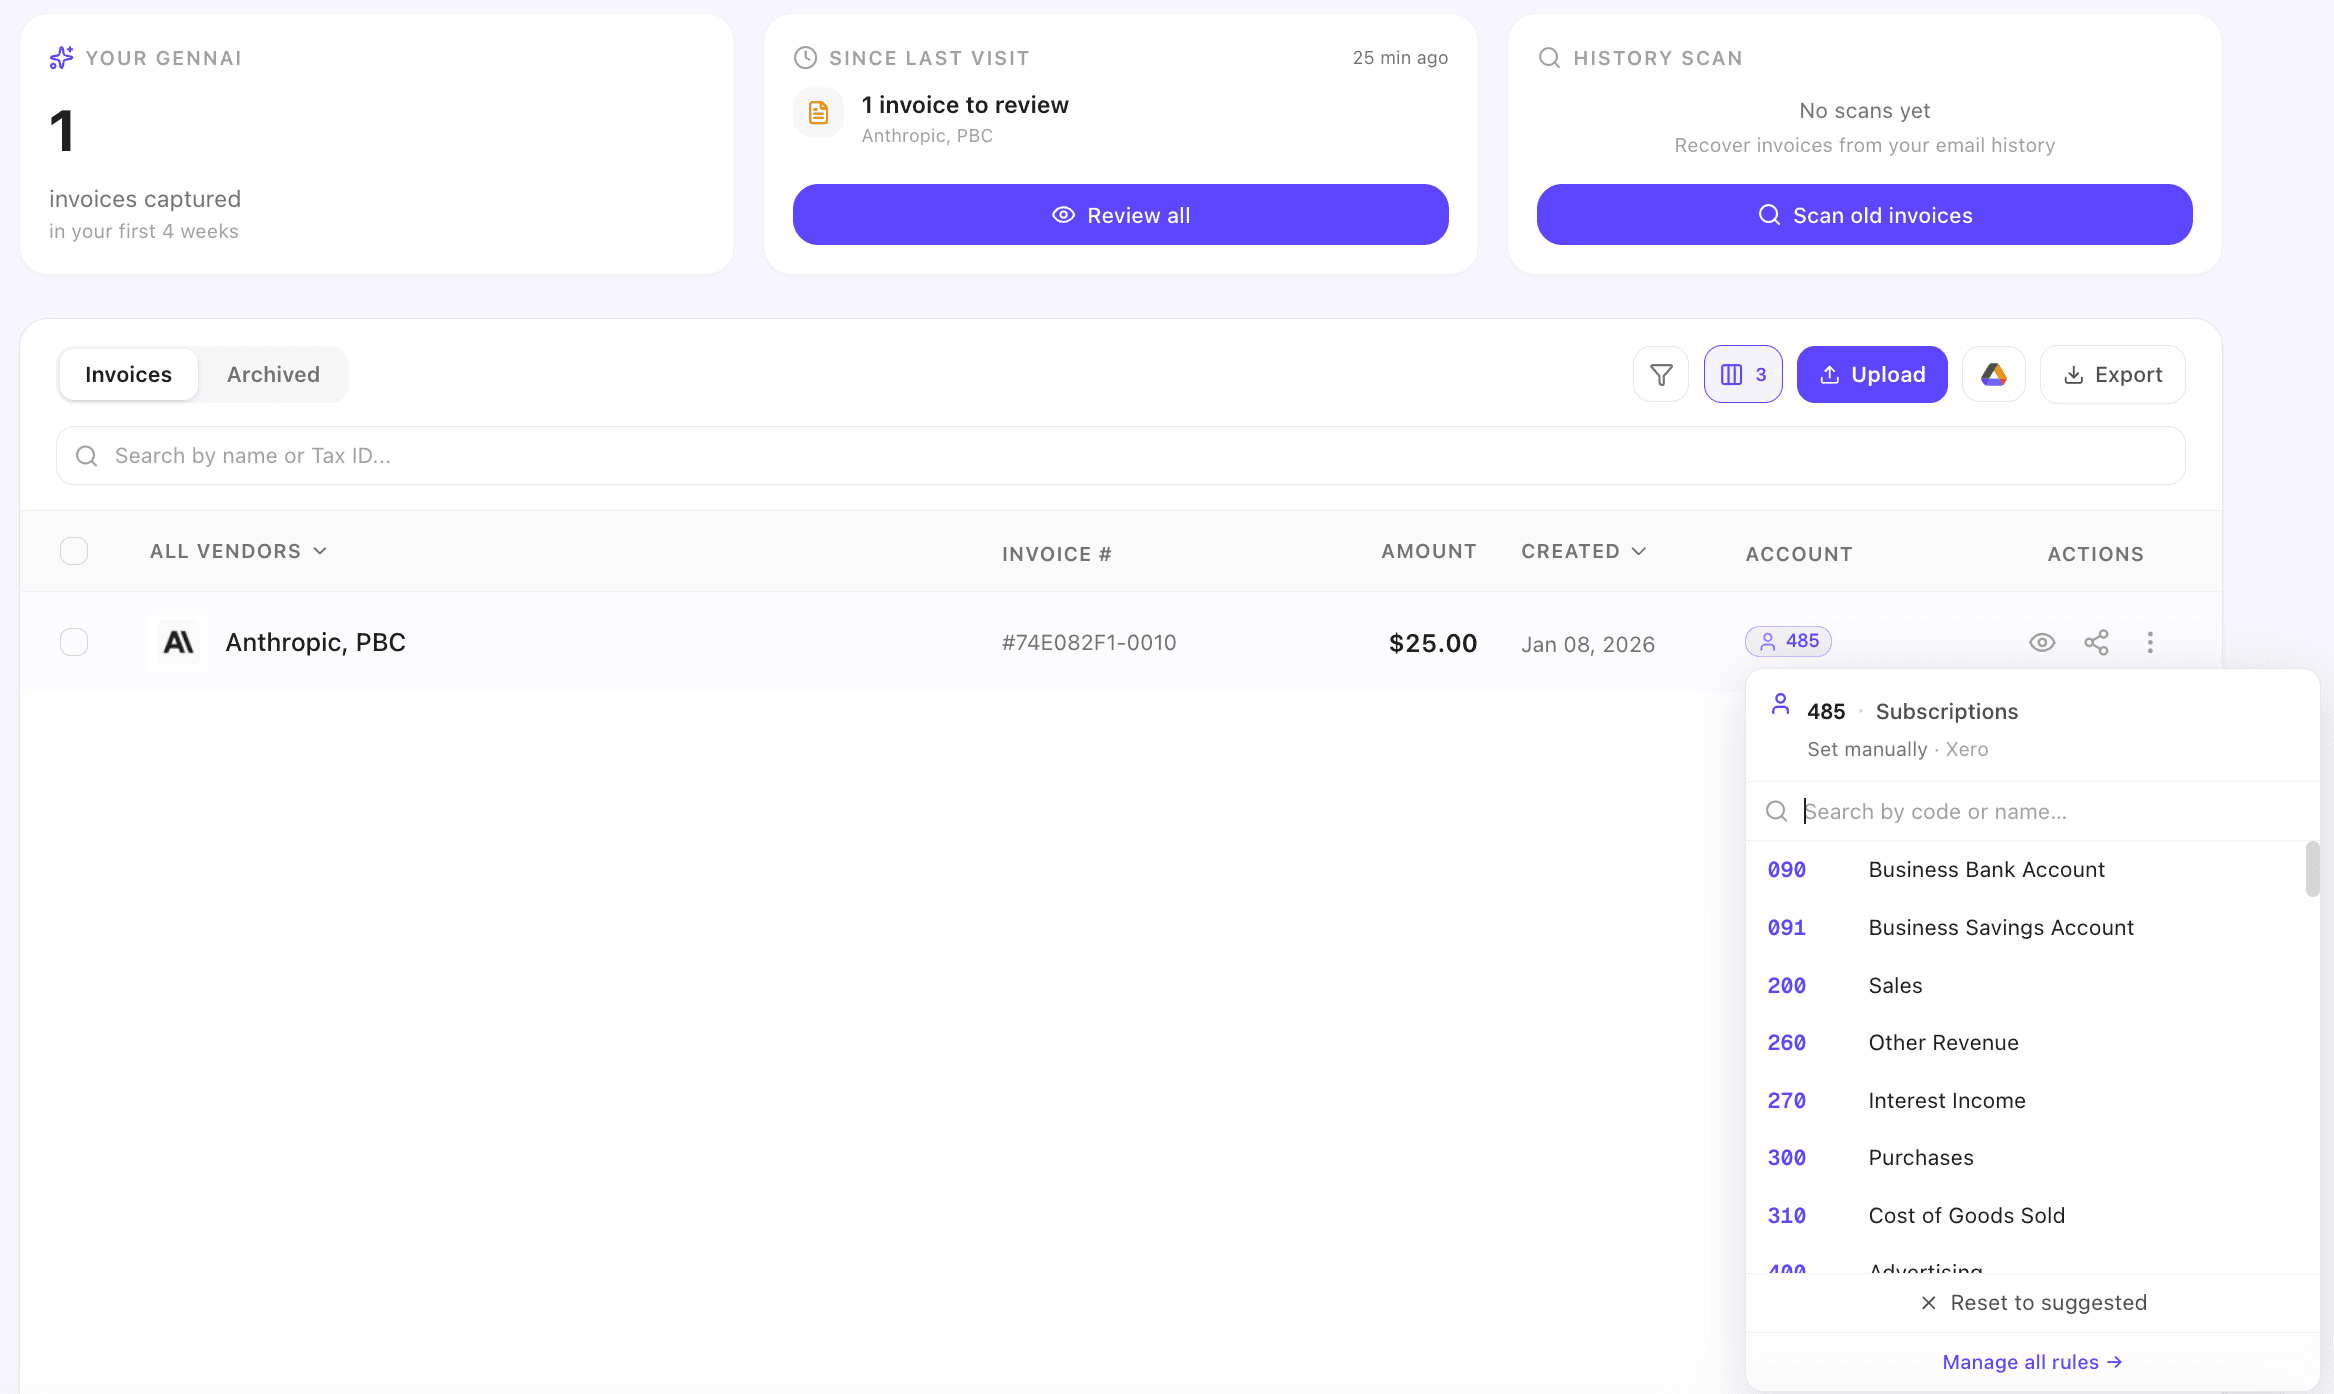This screenshot has height=1394, width=2334.
Task: Choose 310 Cost of Goods Sold
Action: (x=2026, y=1216)
